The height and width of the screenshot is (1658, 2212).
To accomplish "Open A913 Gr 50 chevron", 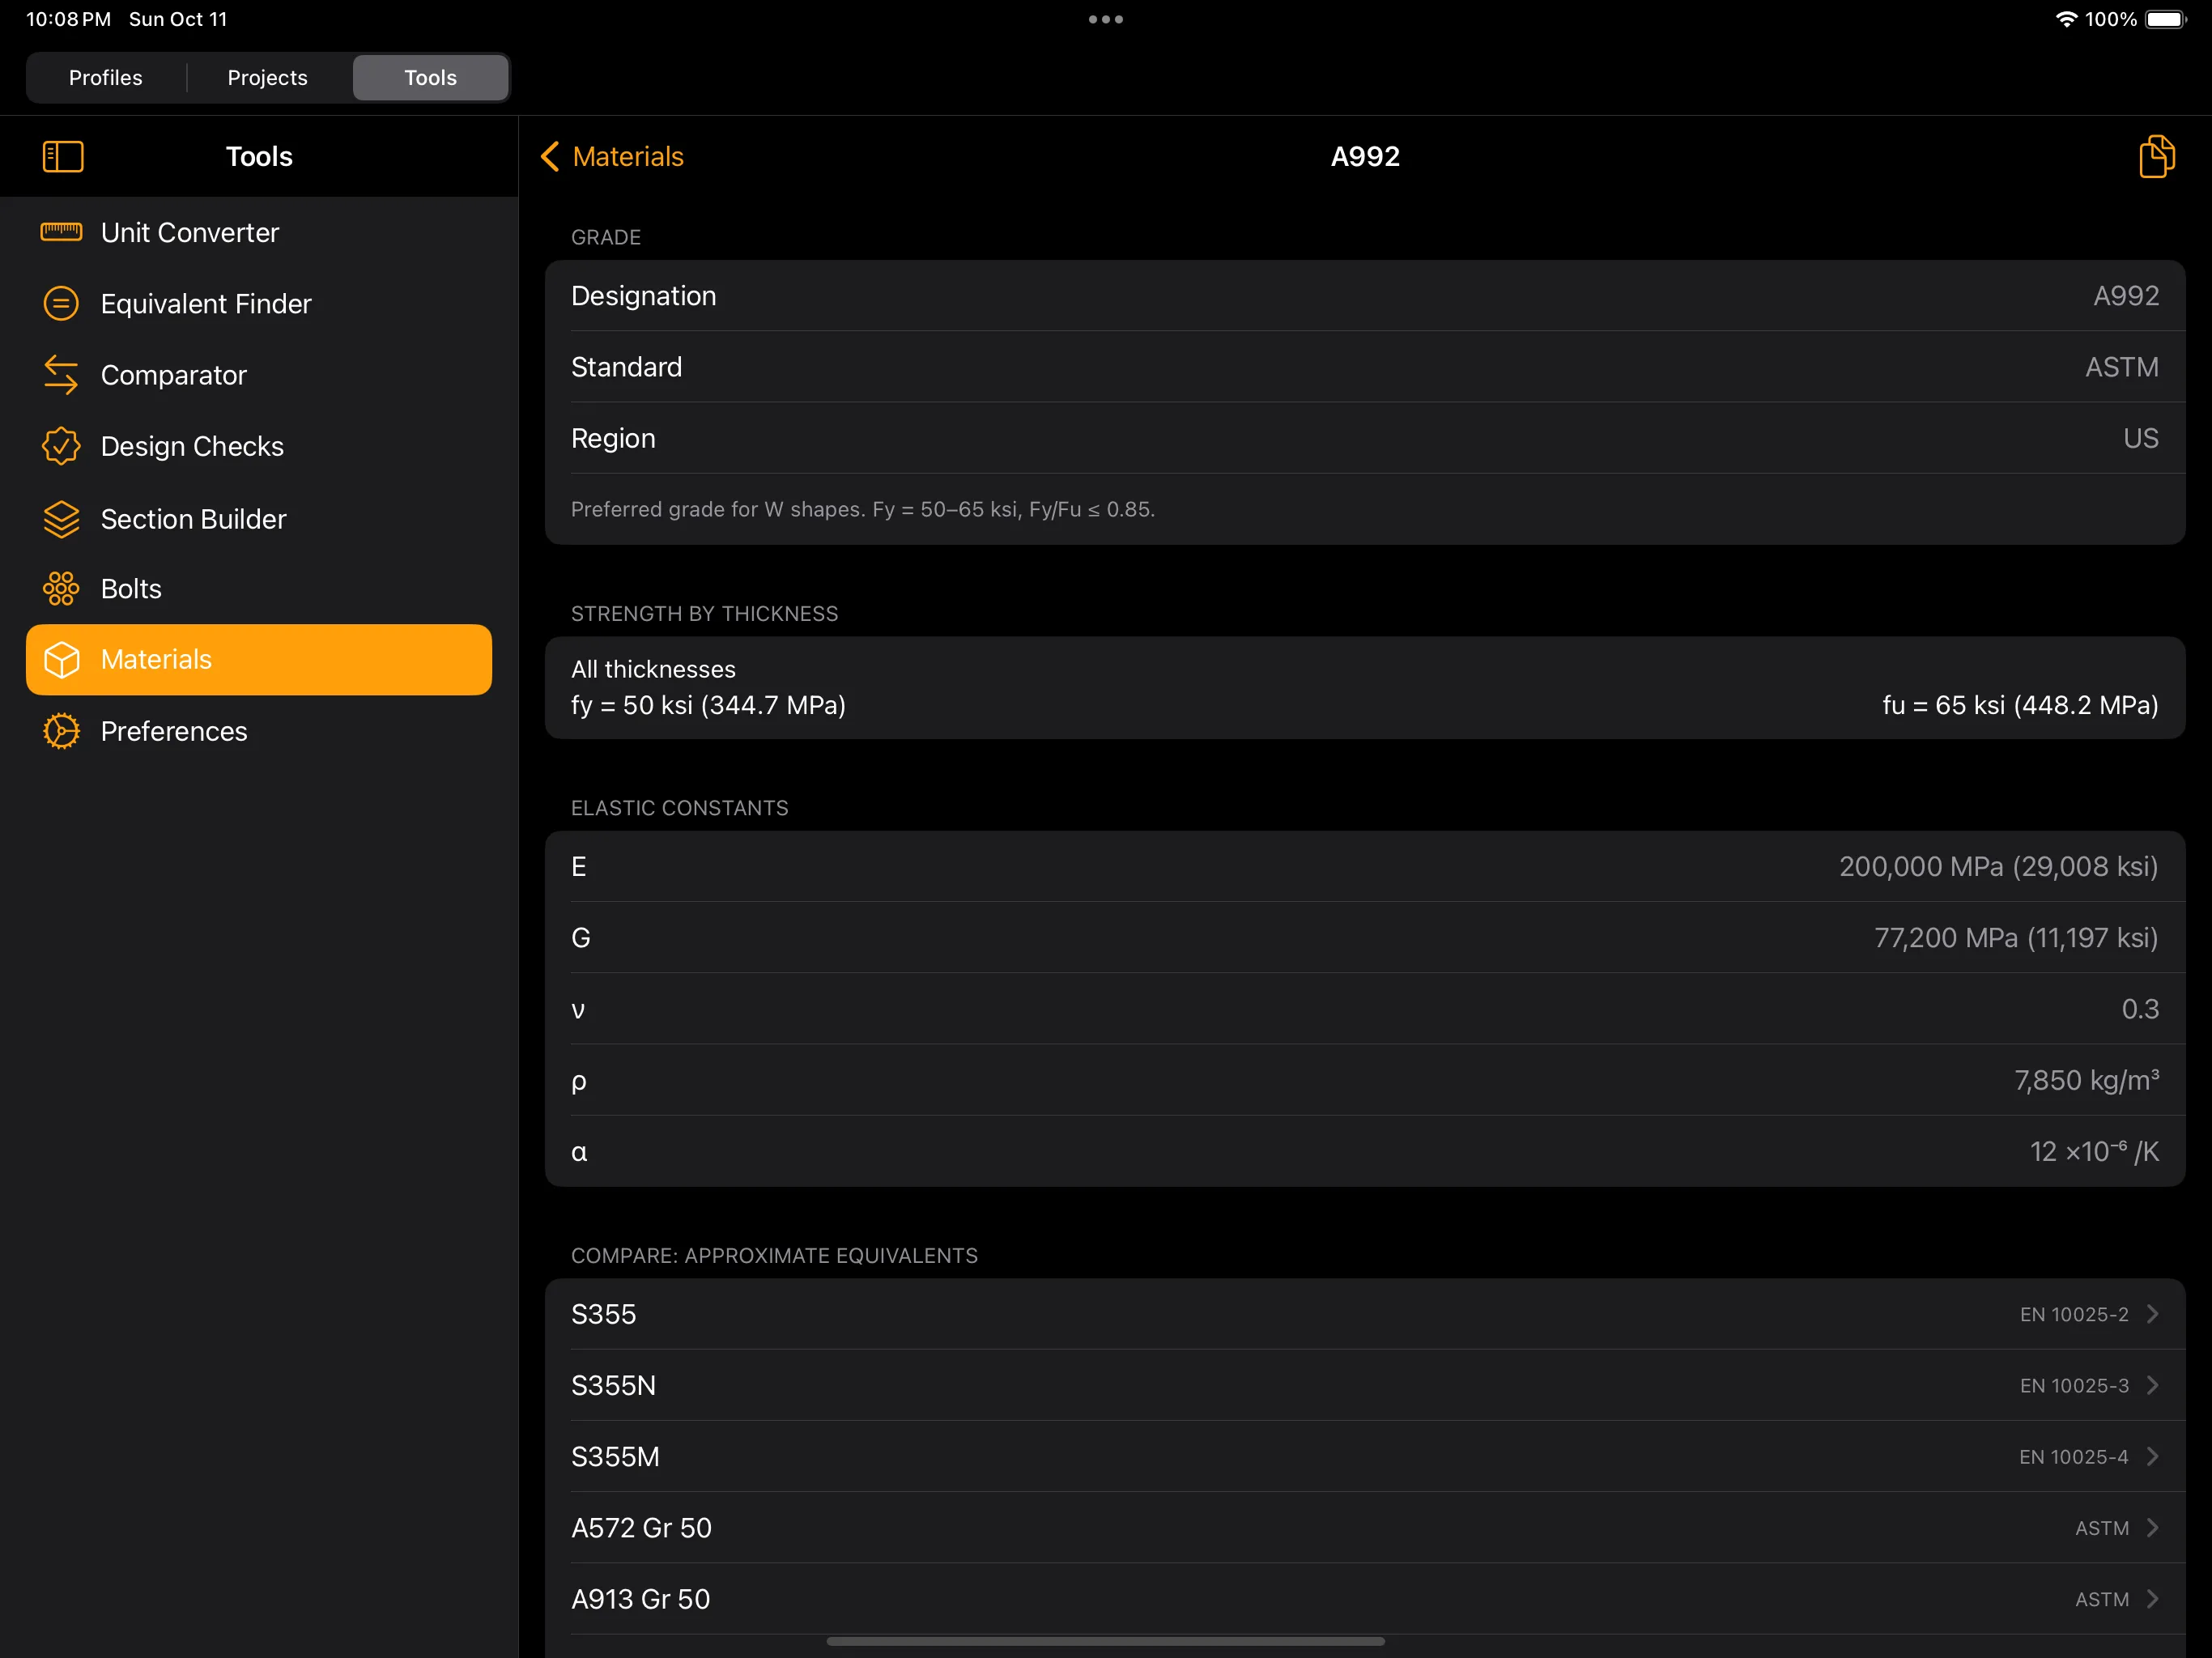I will pyautogui.click(x=2153, y=1599).
